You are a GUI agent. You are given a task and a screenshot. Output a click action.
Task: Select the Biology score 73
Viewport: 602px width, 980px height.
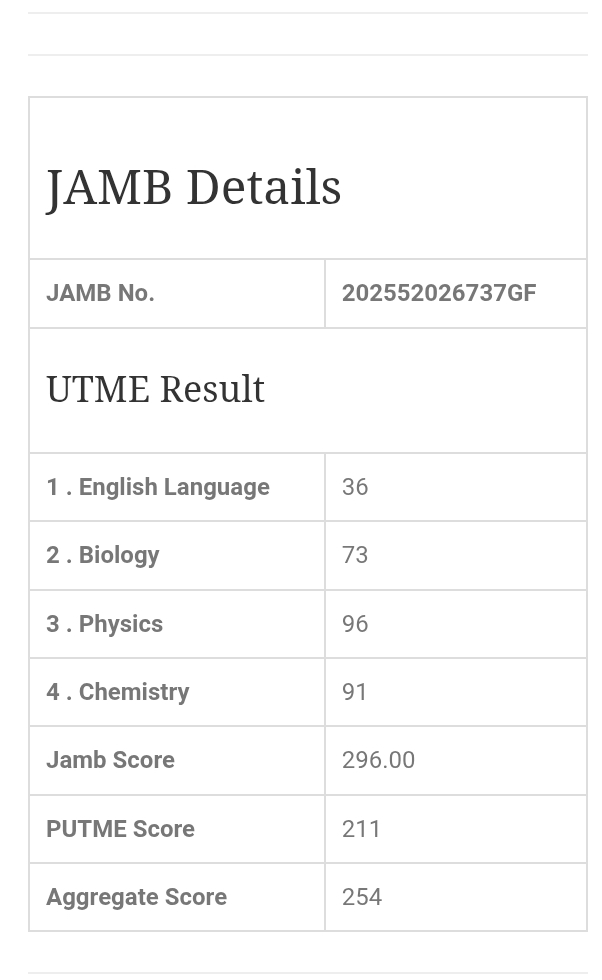355,555
